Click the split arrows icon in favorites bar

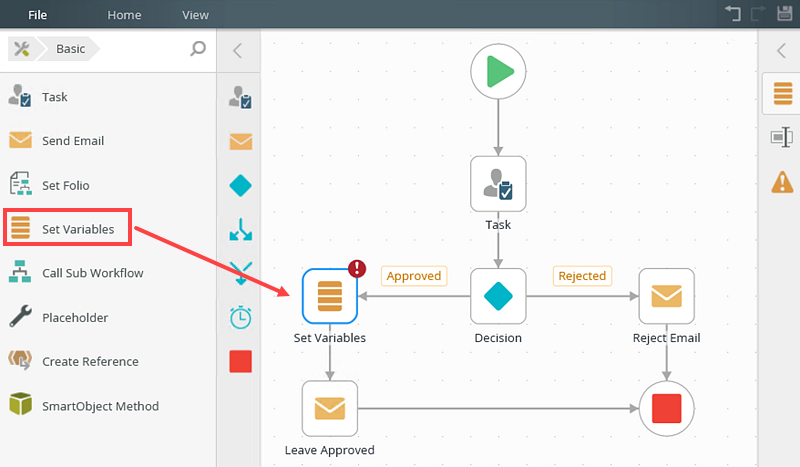click(x=240, y=229)
